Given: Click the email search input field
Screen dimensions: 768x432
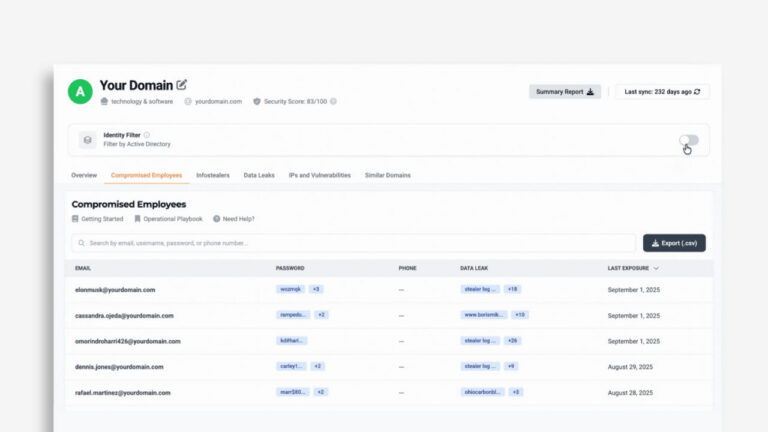Looking at the screenshot, I should click(x=350, y=243).
